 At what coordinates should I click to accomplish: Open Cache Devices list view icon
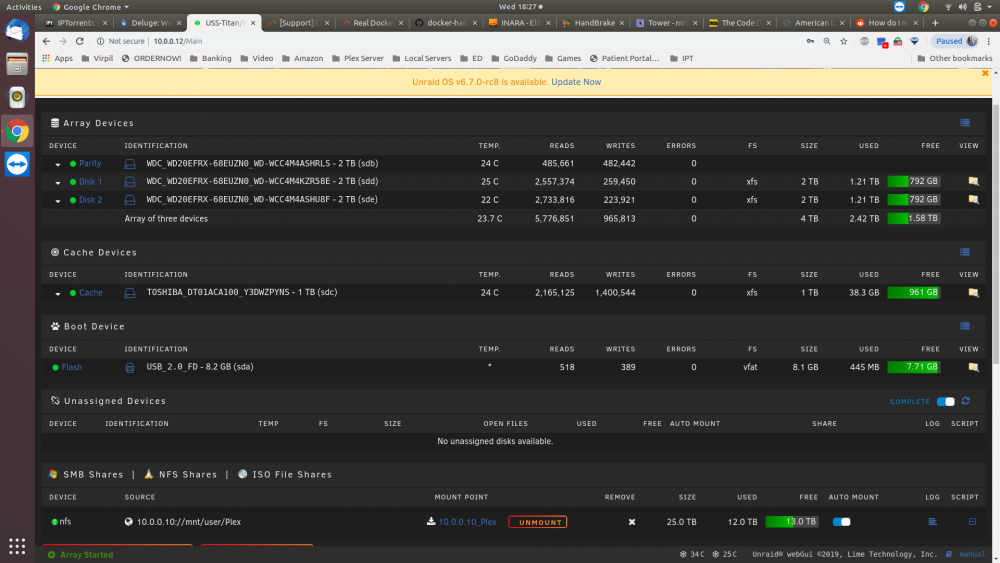965,252
